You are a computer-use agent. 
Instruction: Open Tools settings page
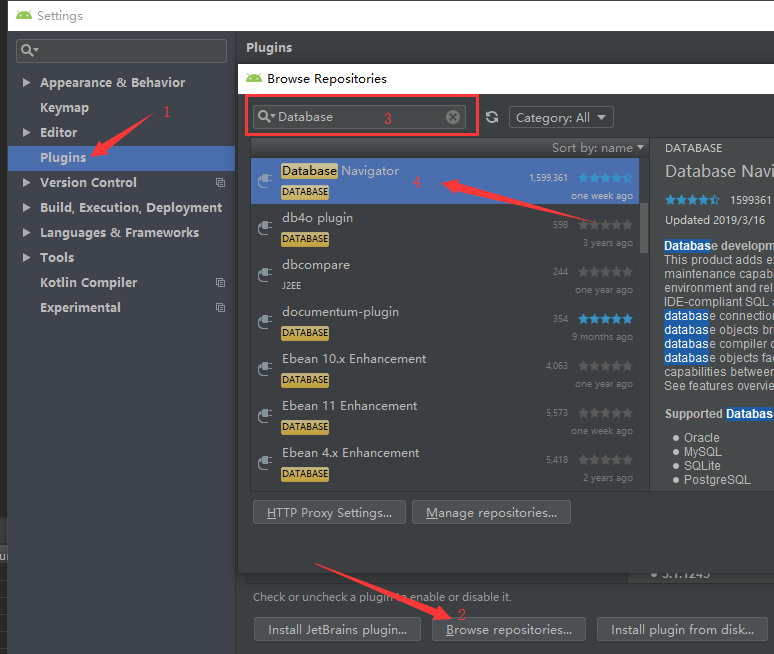57,257
